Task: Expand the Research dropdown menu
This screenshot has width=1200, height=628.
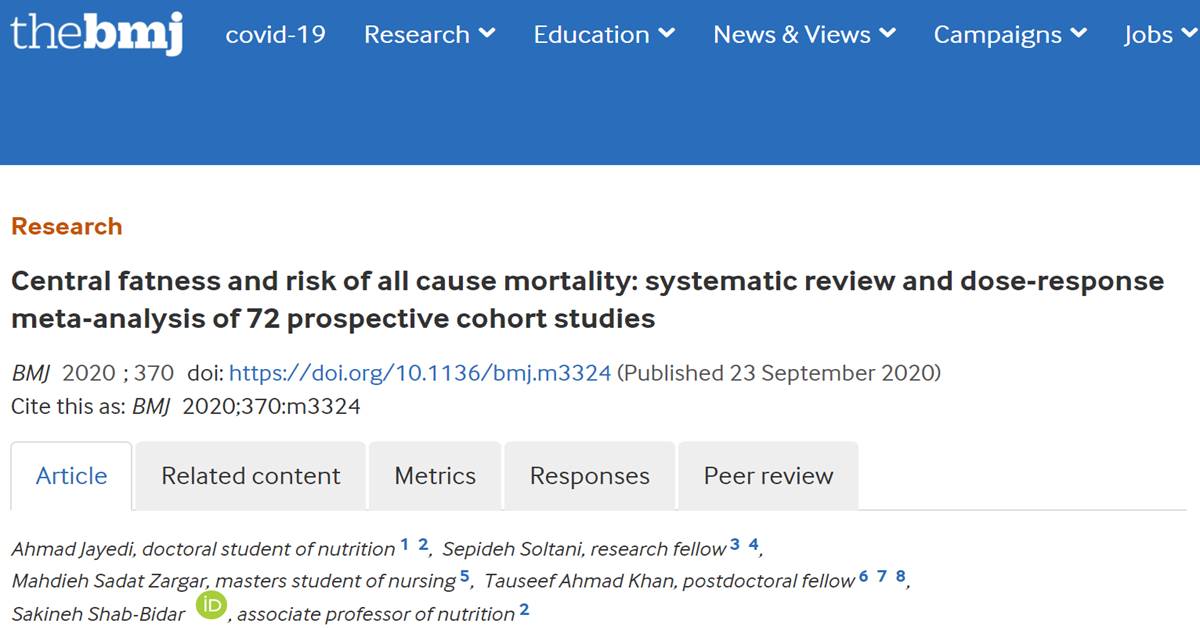Action: pyautogui.click(x=430, y=34)
